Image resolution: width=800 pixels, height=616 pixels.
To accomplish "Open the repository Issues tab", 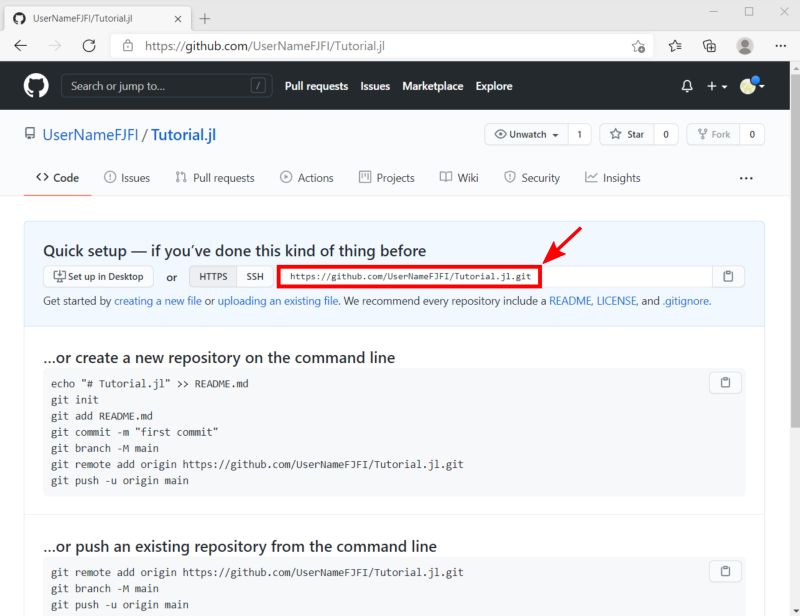I will pyautogui.click(x=127, y=178).
